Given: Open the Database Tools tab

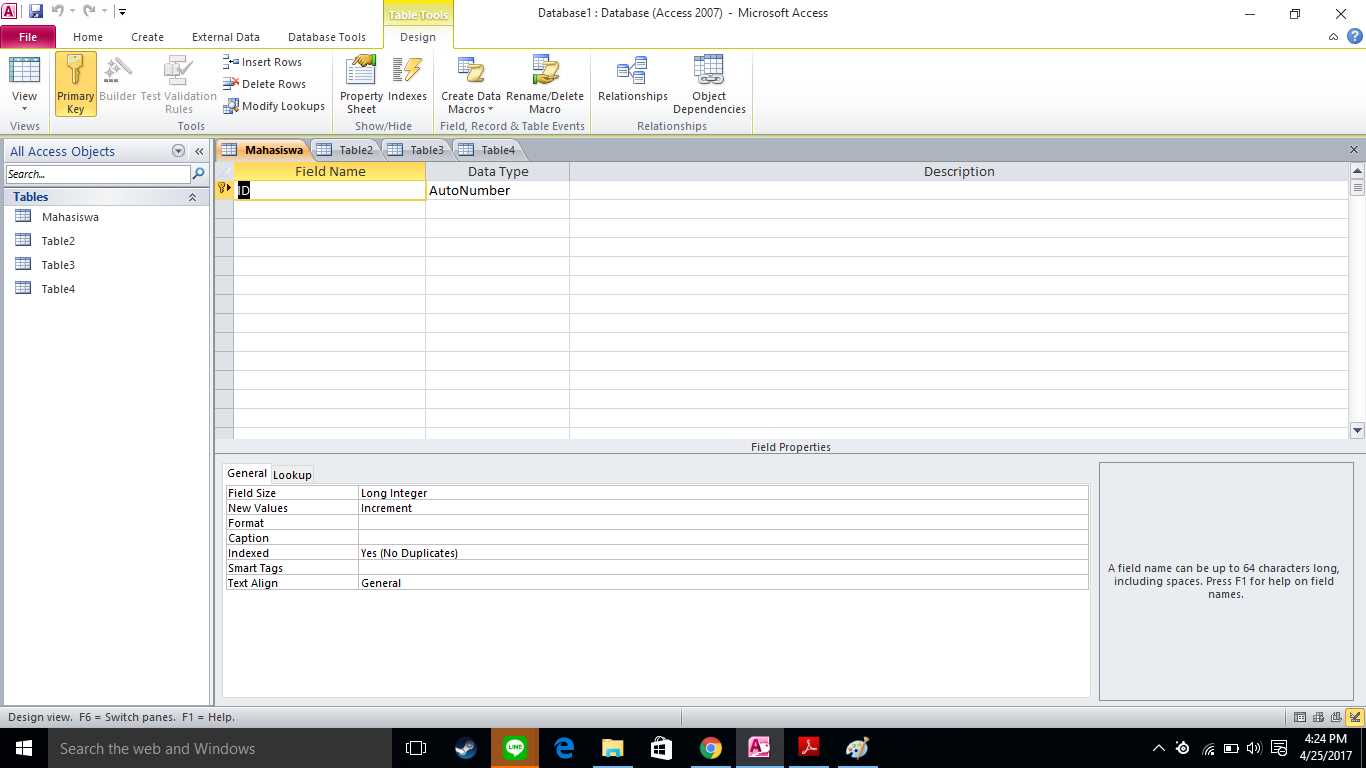Looking at the screenshot, I should pyautogui.click(x=327, y=37).
